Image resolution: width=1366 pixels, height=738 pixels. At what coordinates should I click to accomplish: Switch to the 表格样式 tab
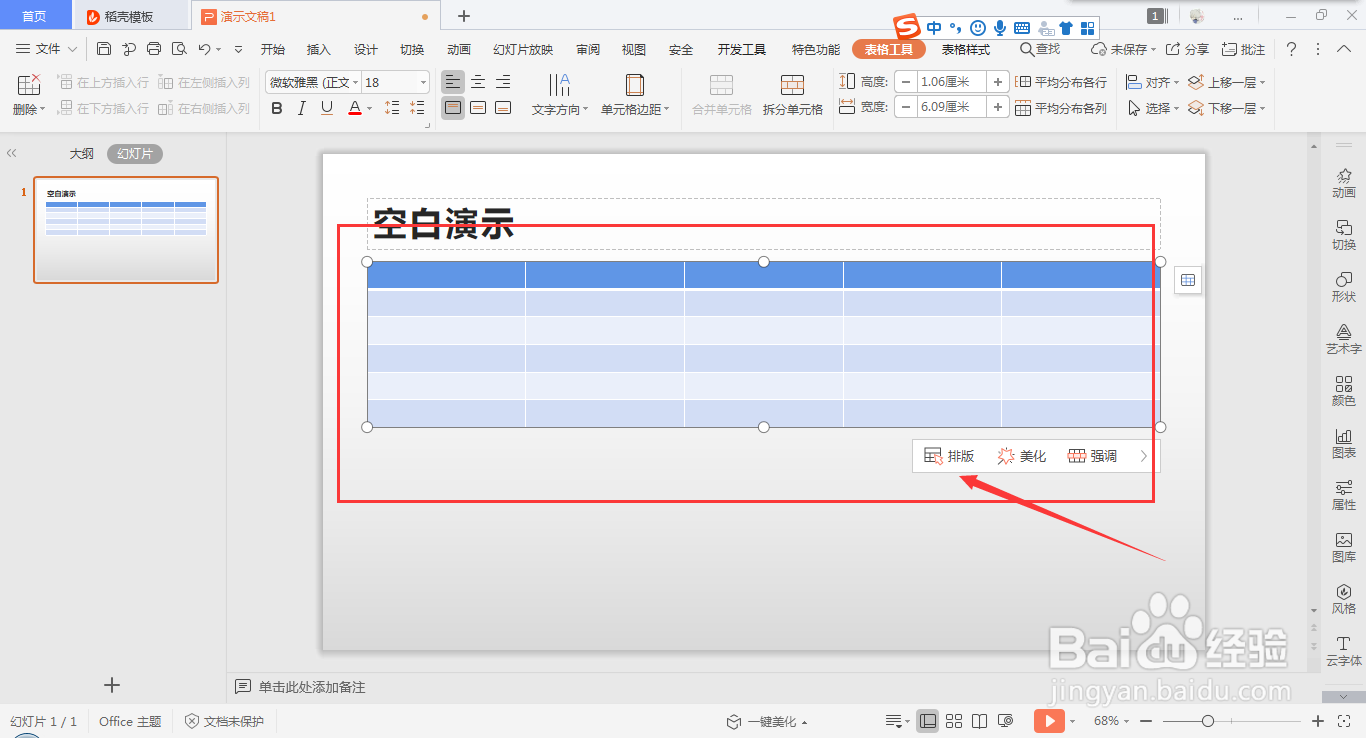pos(964,48)
